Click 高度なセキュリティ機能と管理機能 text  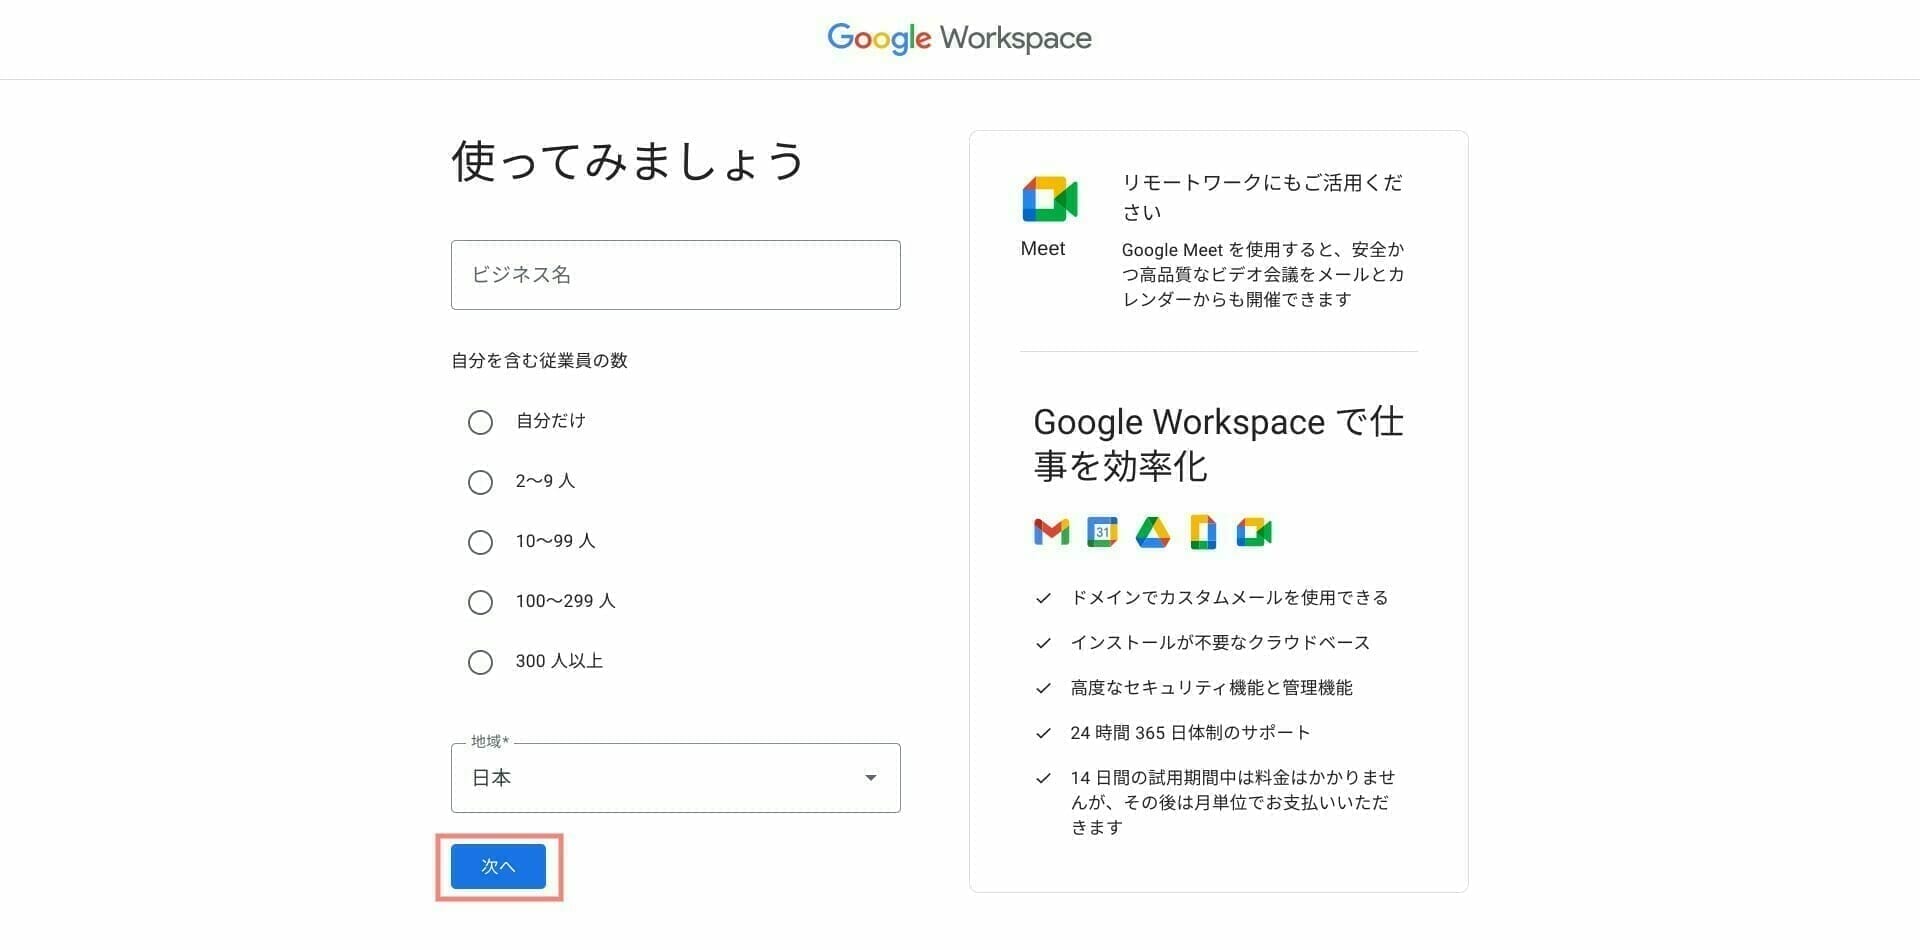(x=1211, y=687)
